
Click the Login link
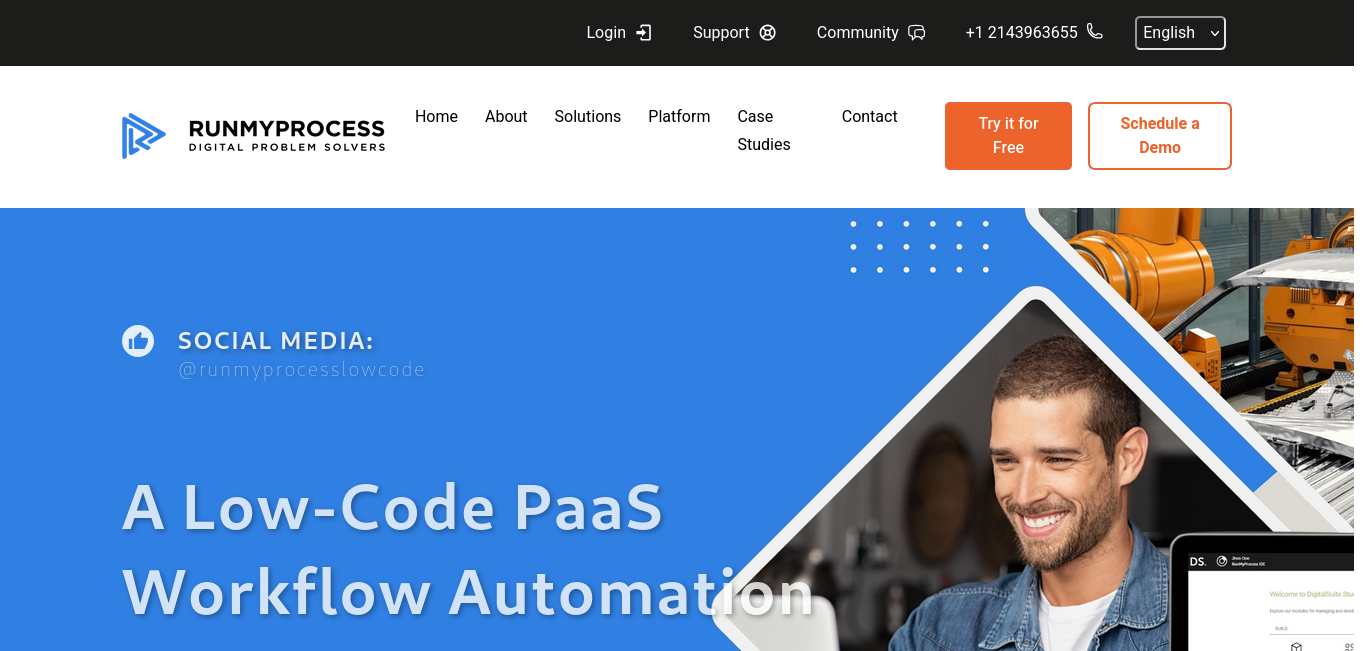pyautogui.click(x=606, y=33)
